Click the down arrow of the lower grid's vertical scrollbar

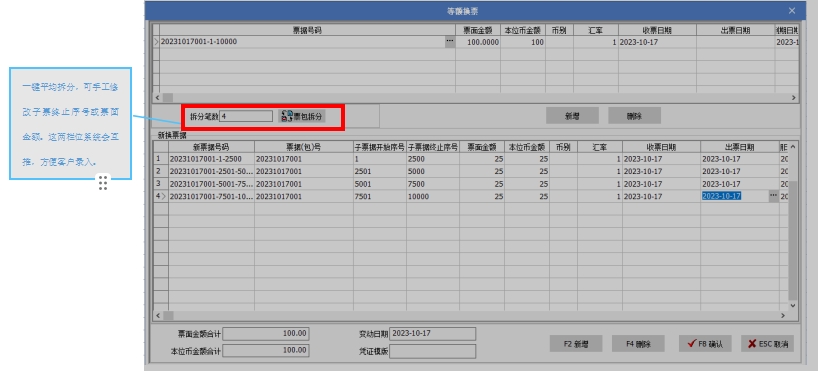(x=793, y=306)
